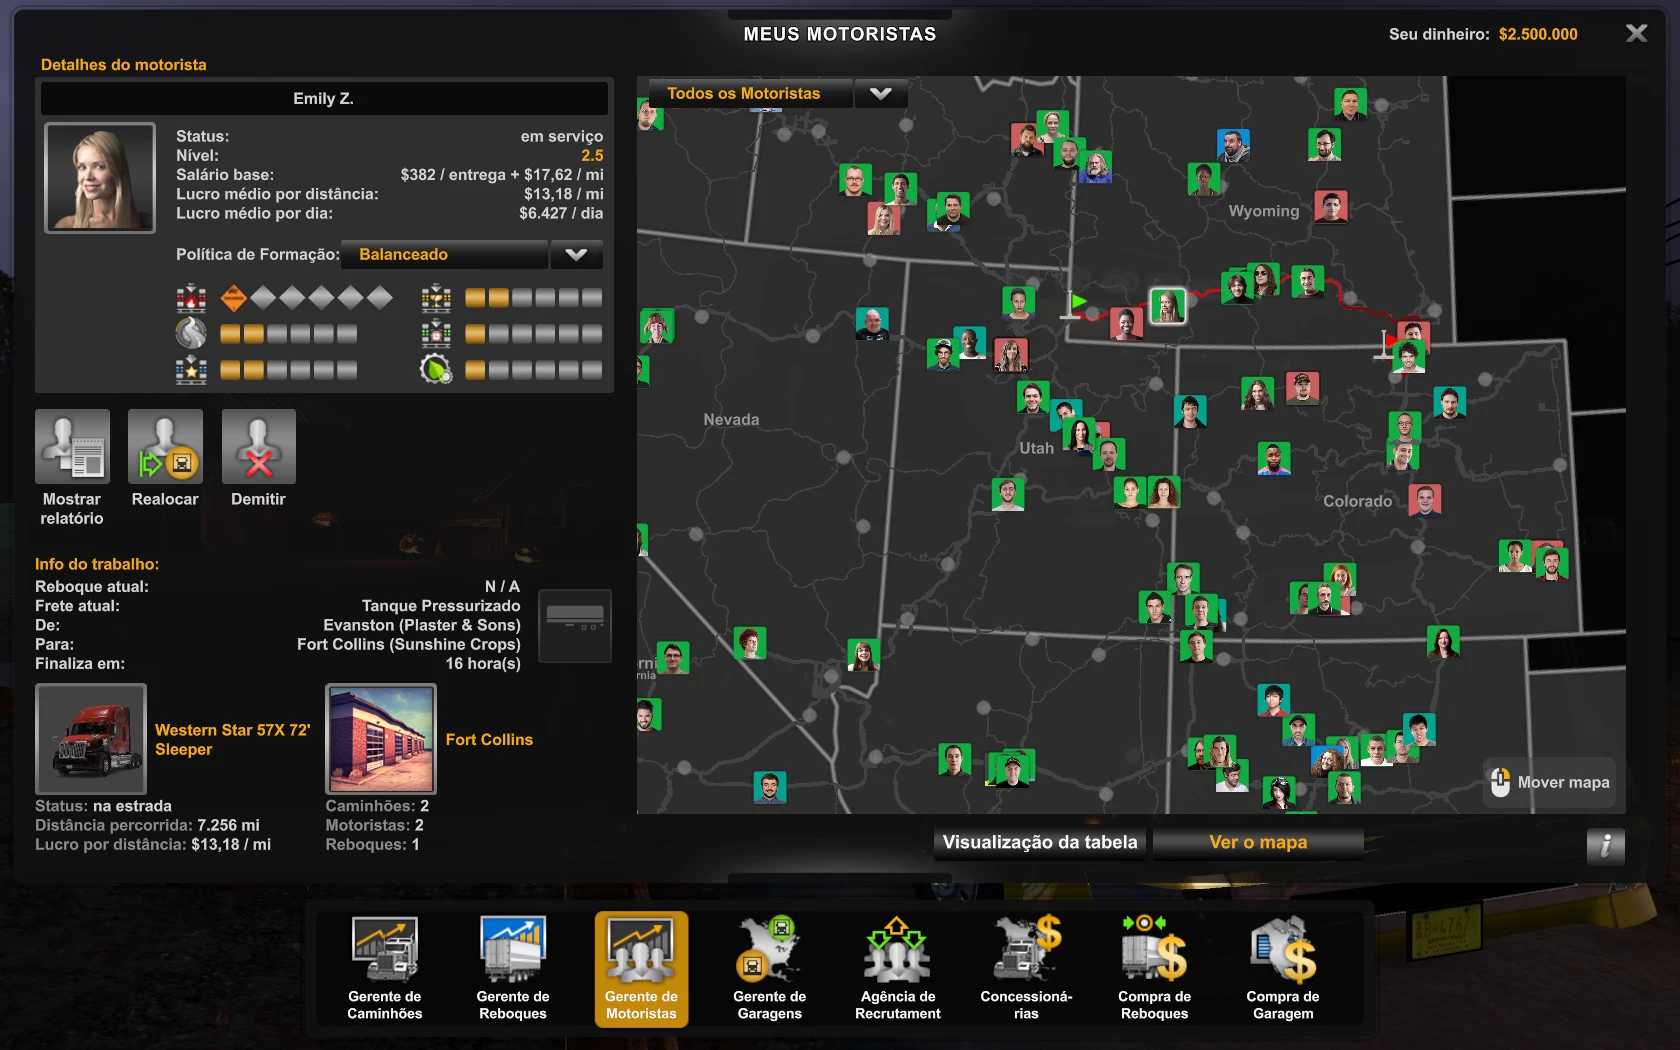Expand the Todos os Motoristas dropdown
The height and width of the screenshot is (1050, 1680).
pyautogui.click(x=879, y=94)
